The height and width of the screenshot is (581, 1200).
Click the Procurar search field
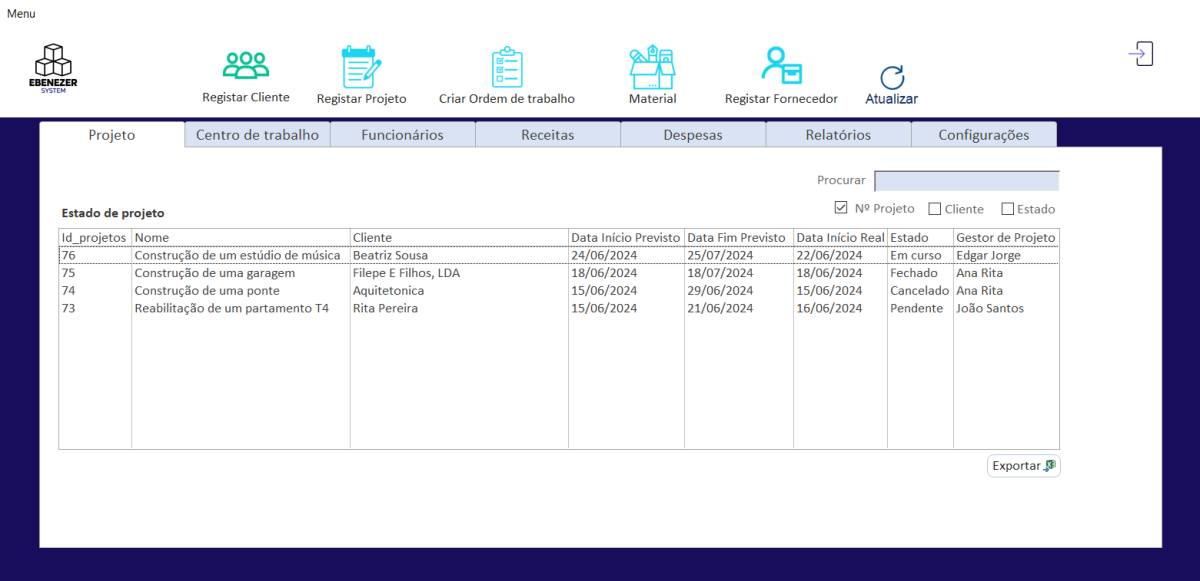966,181
